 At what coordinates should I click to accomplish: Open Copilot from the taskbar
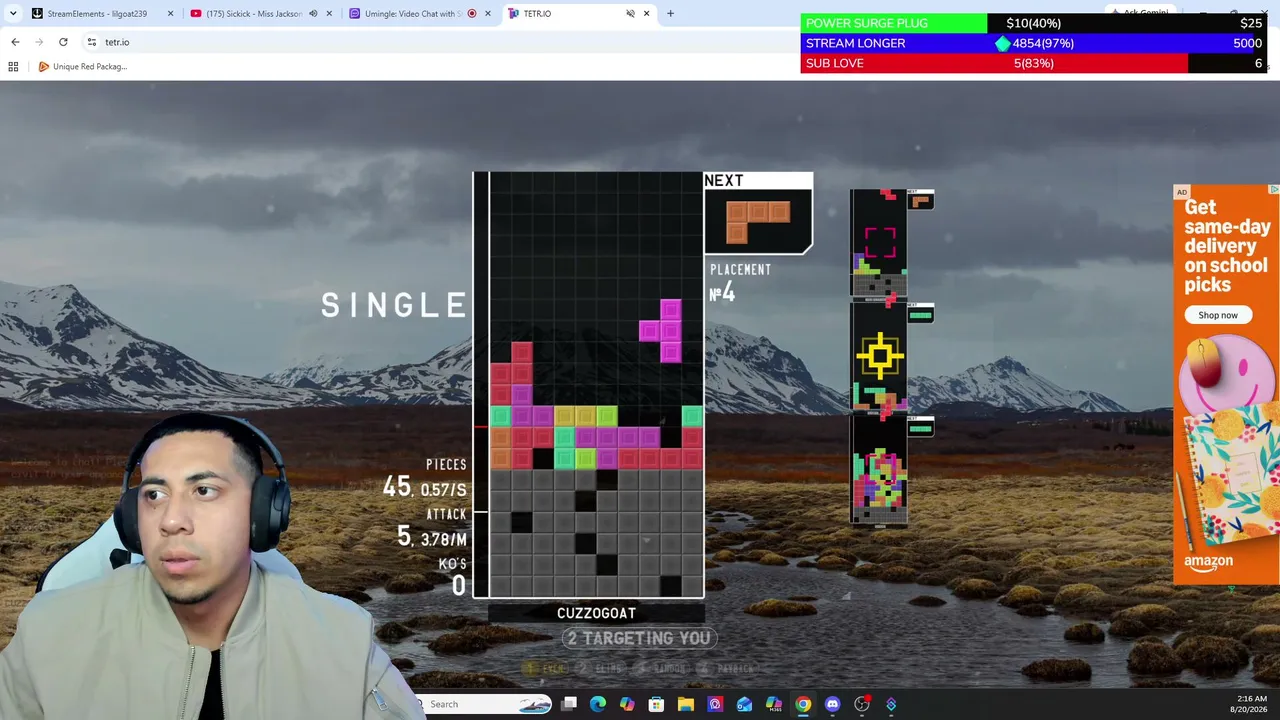627,704
